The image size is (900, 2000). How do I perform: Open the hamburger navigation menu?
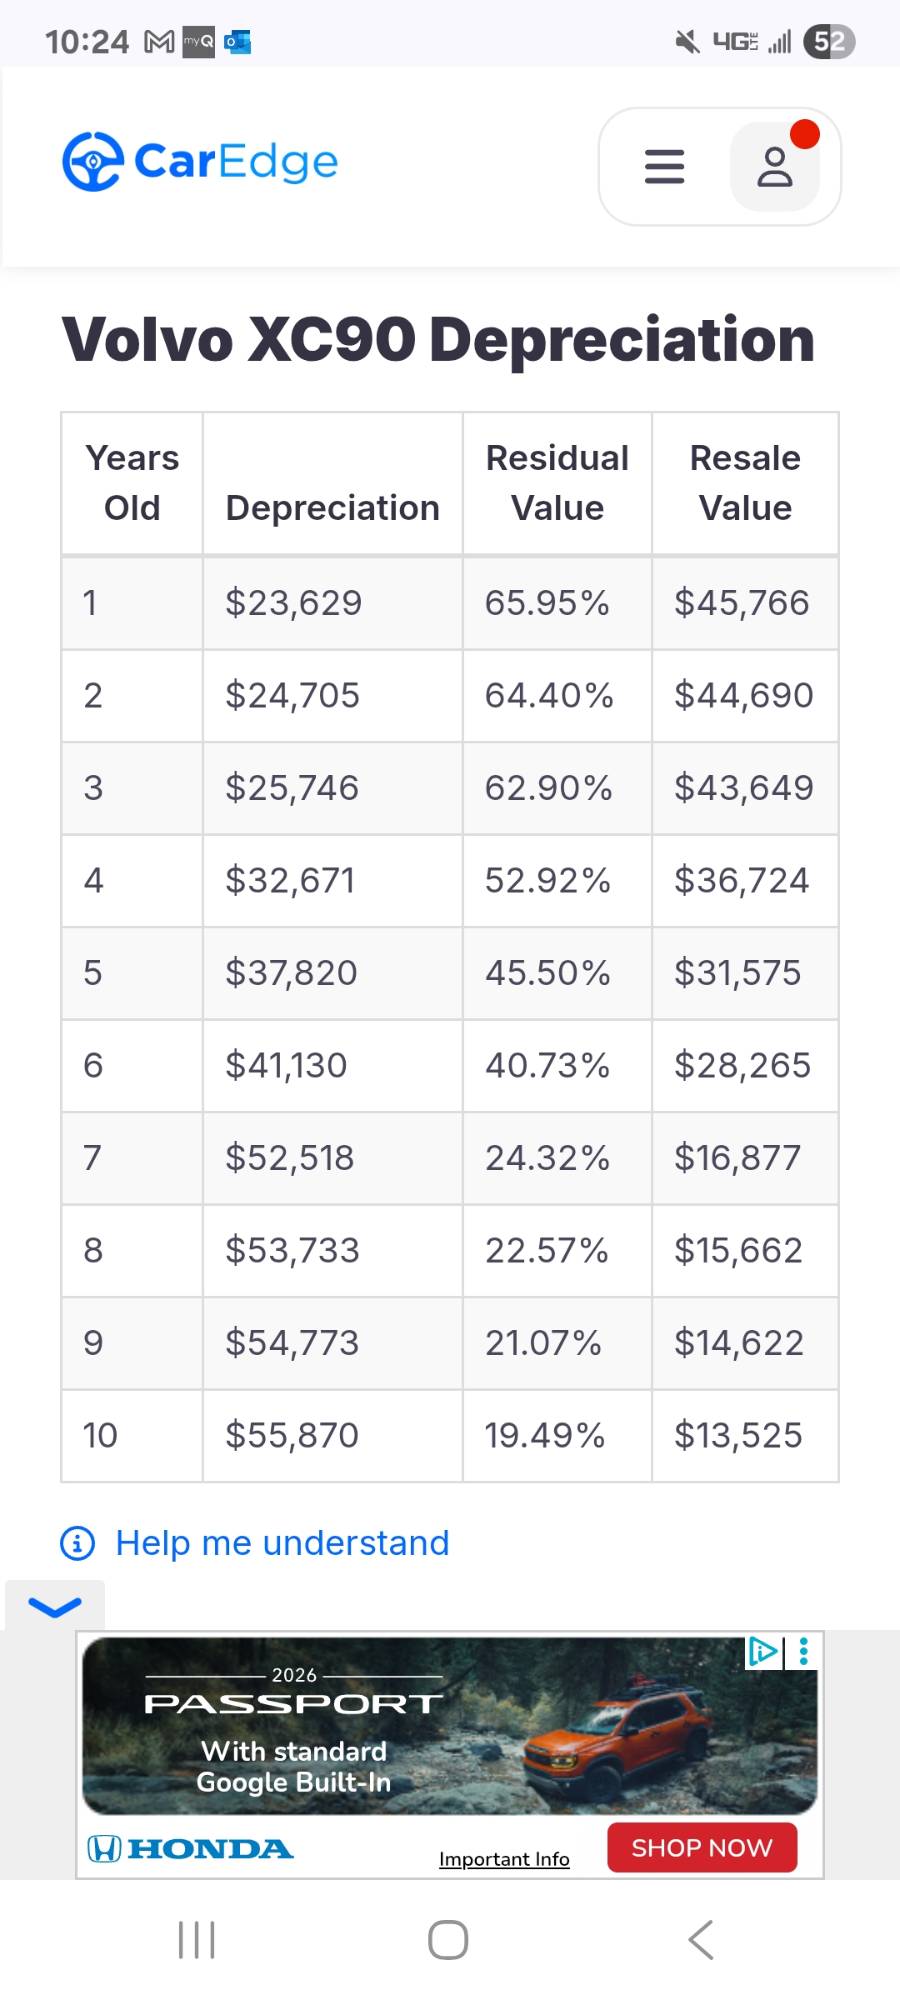pyautogui.click(x=664, y=166)
